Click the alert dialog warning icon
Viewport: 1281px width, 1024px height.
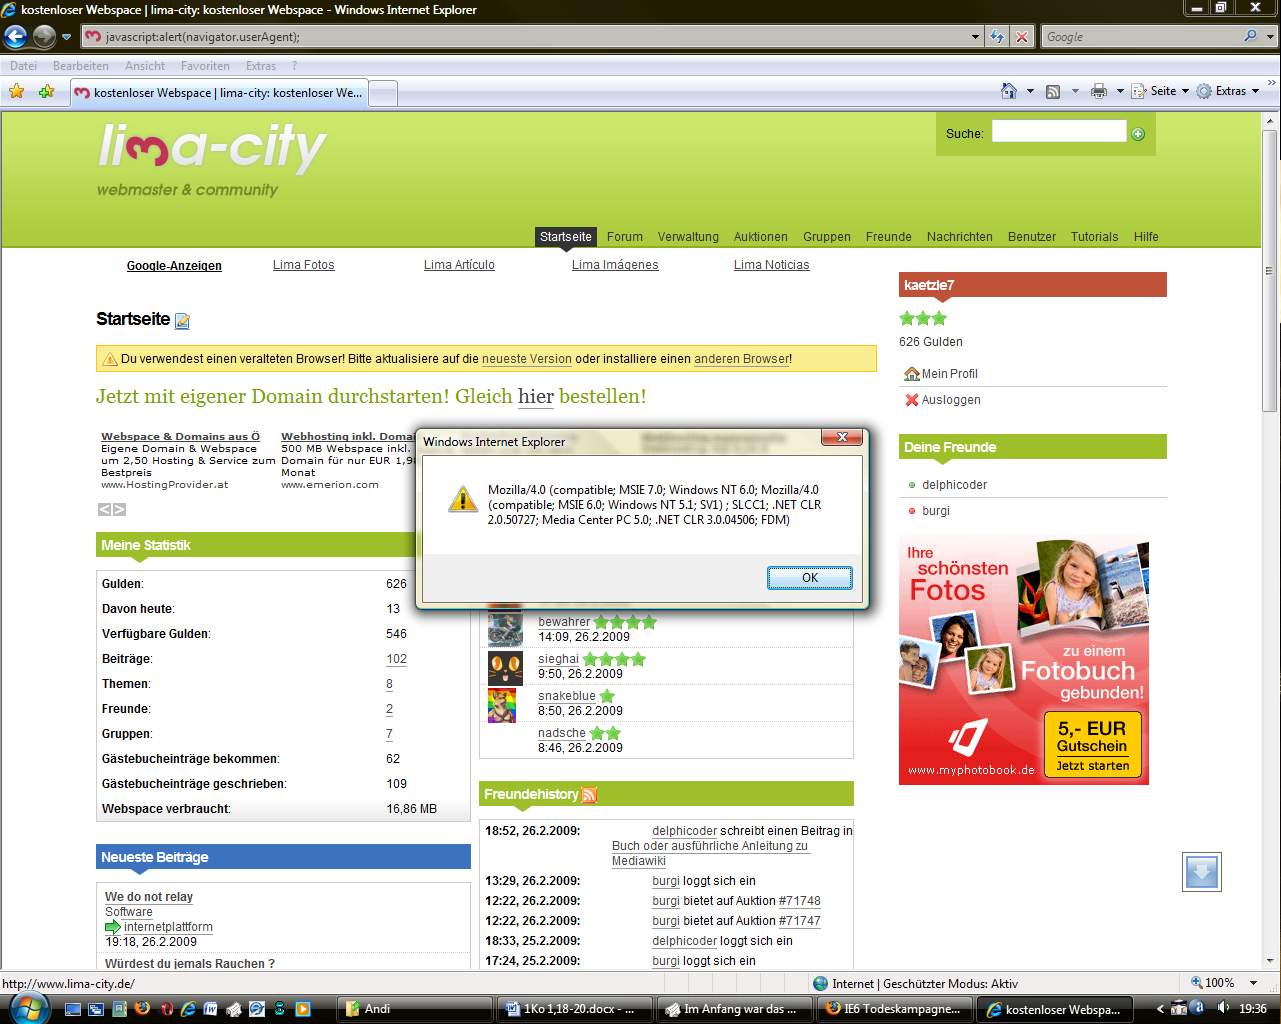[x=462, y=498]
